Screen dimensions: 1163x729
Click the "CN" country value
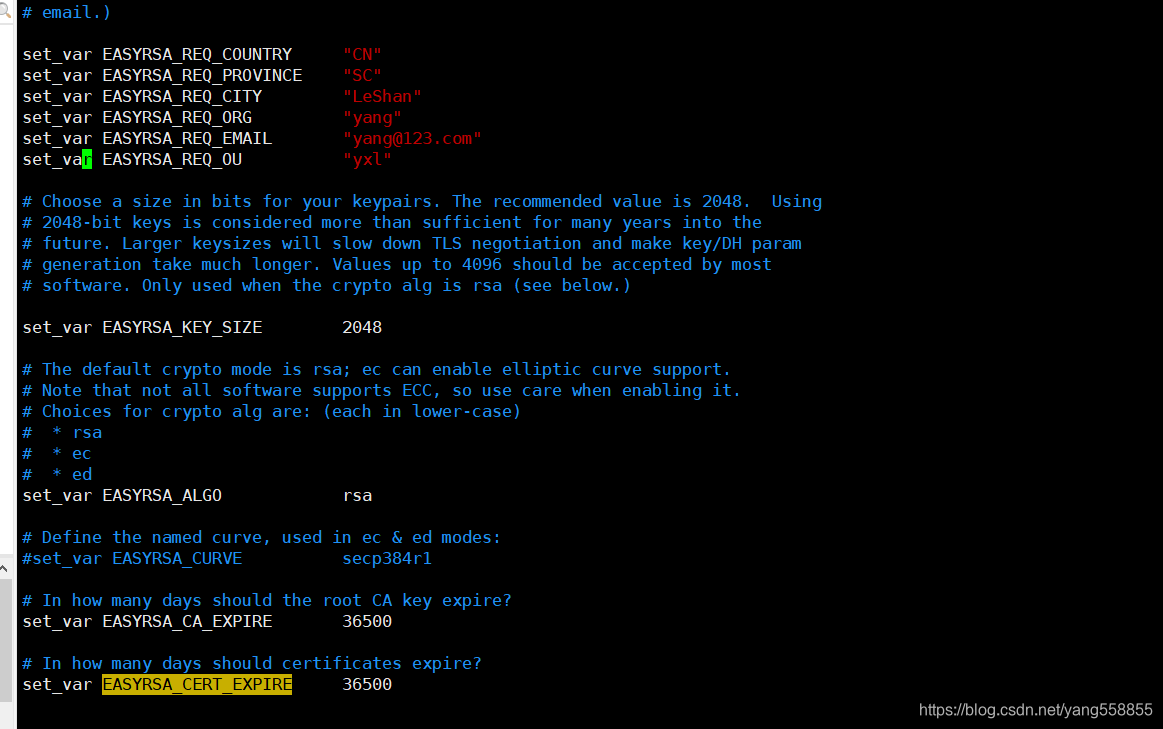(362, 54)
